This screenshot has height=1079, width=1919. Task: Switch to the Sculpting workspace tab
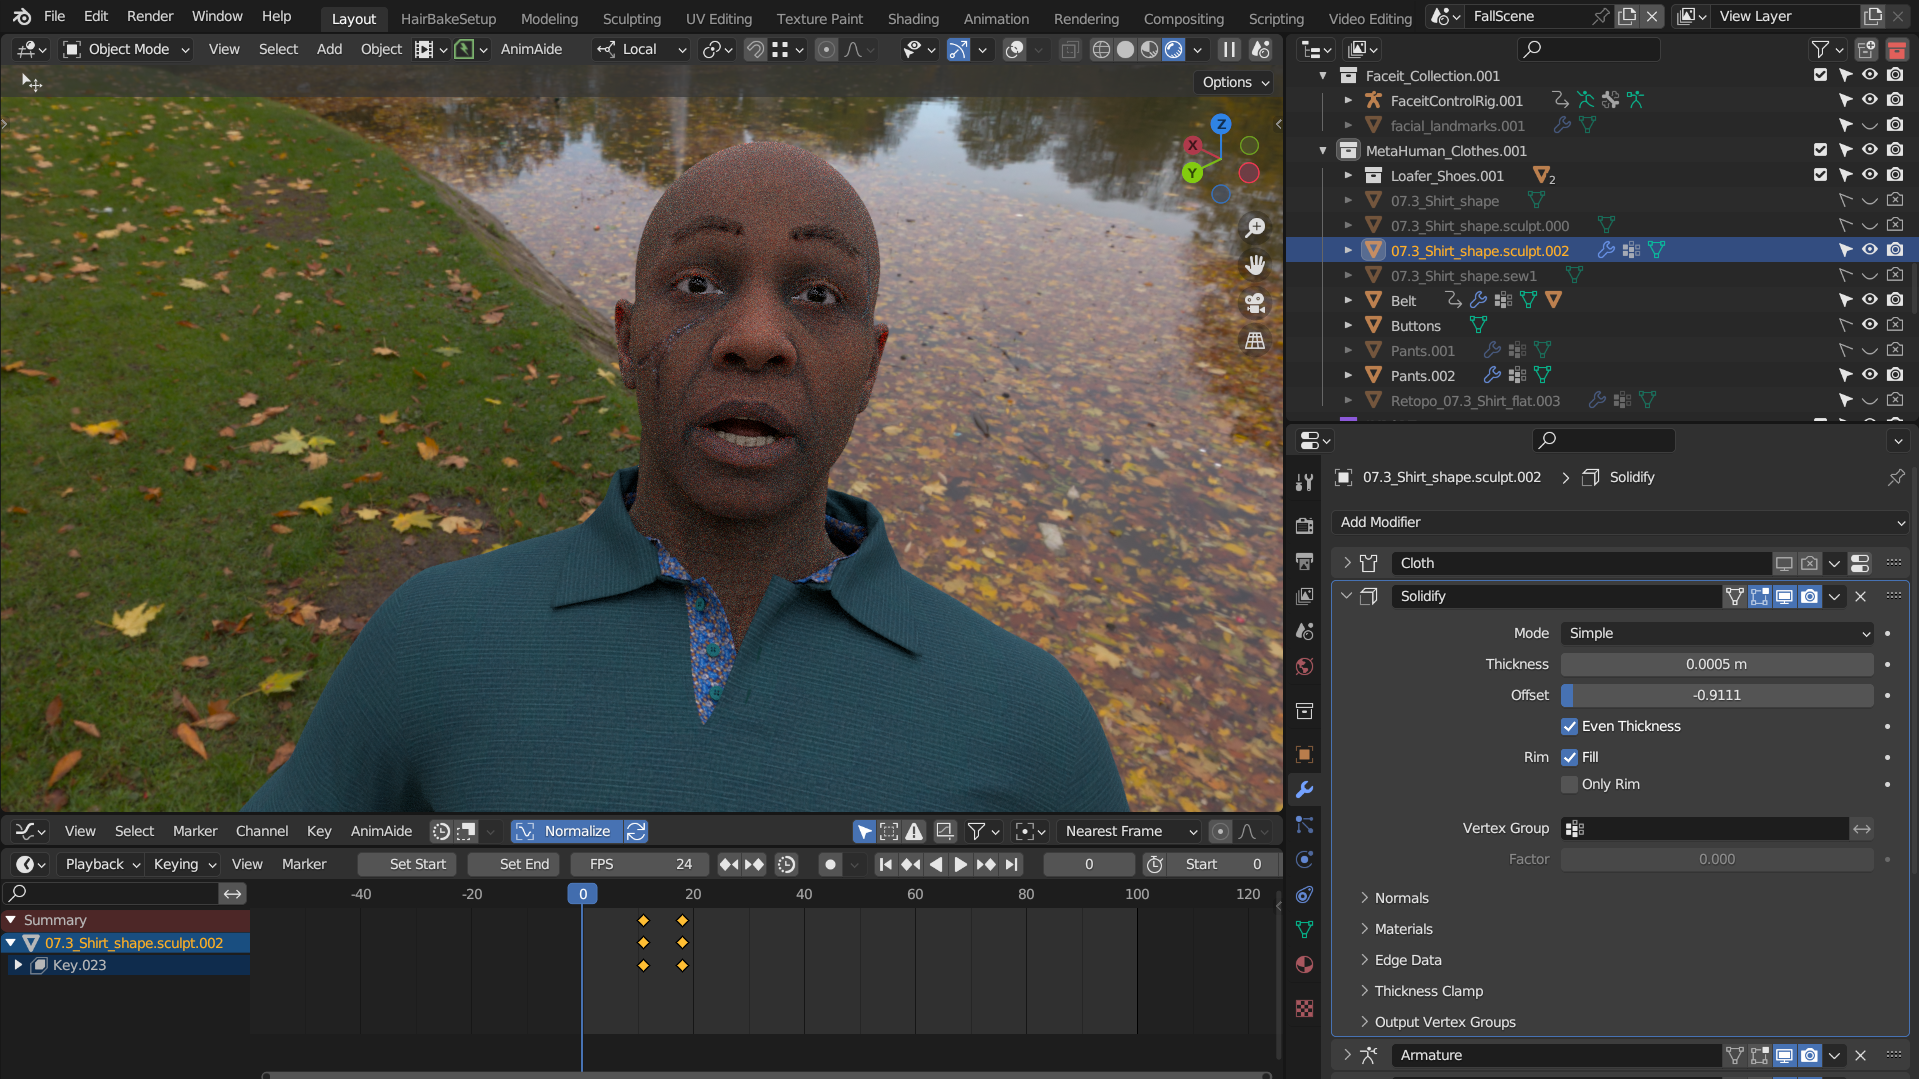(x=631, y=18)
